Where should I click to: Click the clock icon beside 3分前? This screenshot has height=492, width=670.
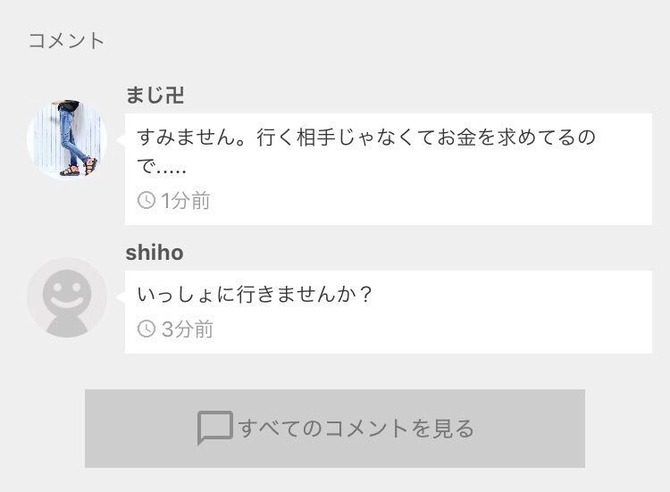pyautogui.click(x=146, y=329)
